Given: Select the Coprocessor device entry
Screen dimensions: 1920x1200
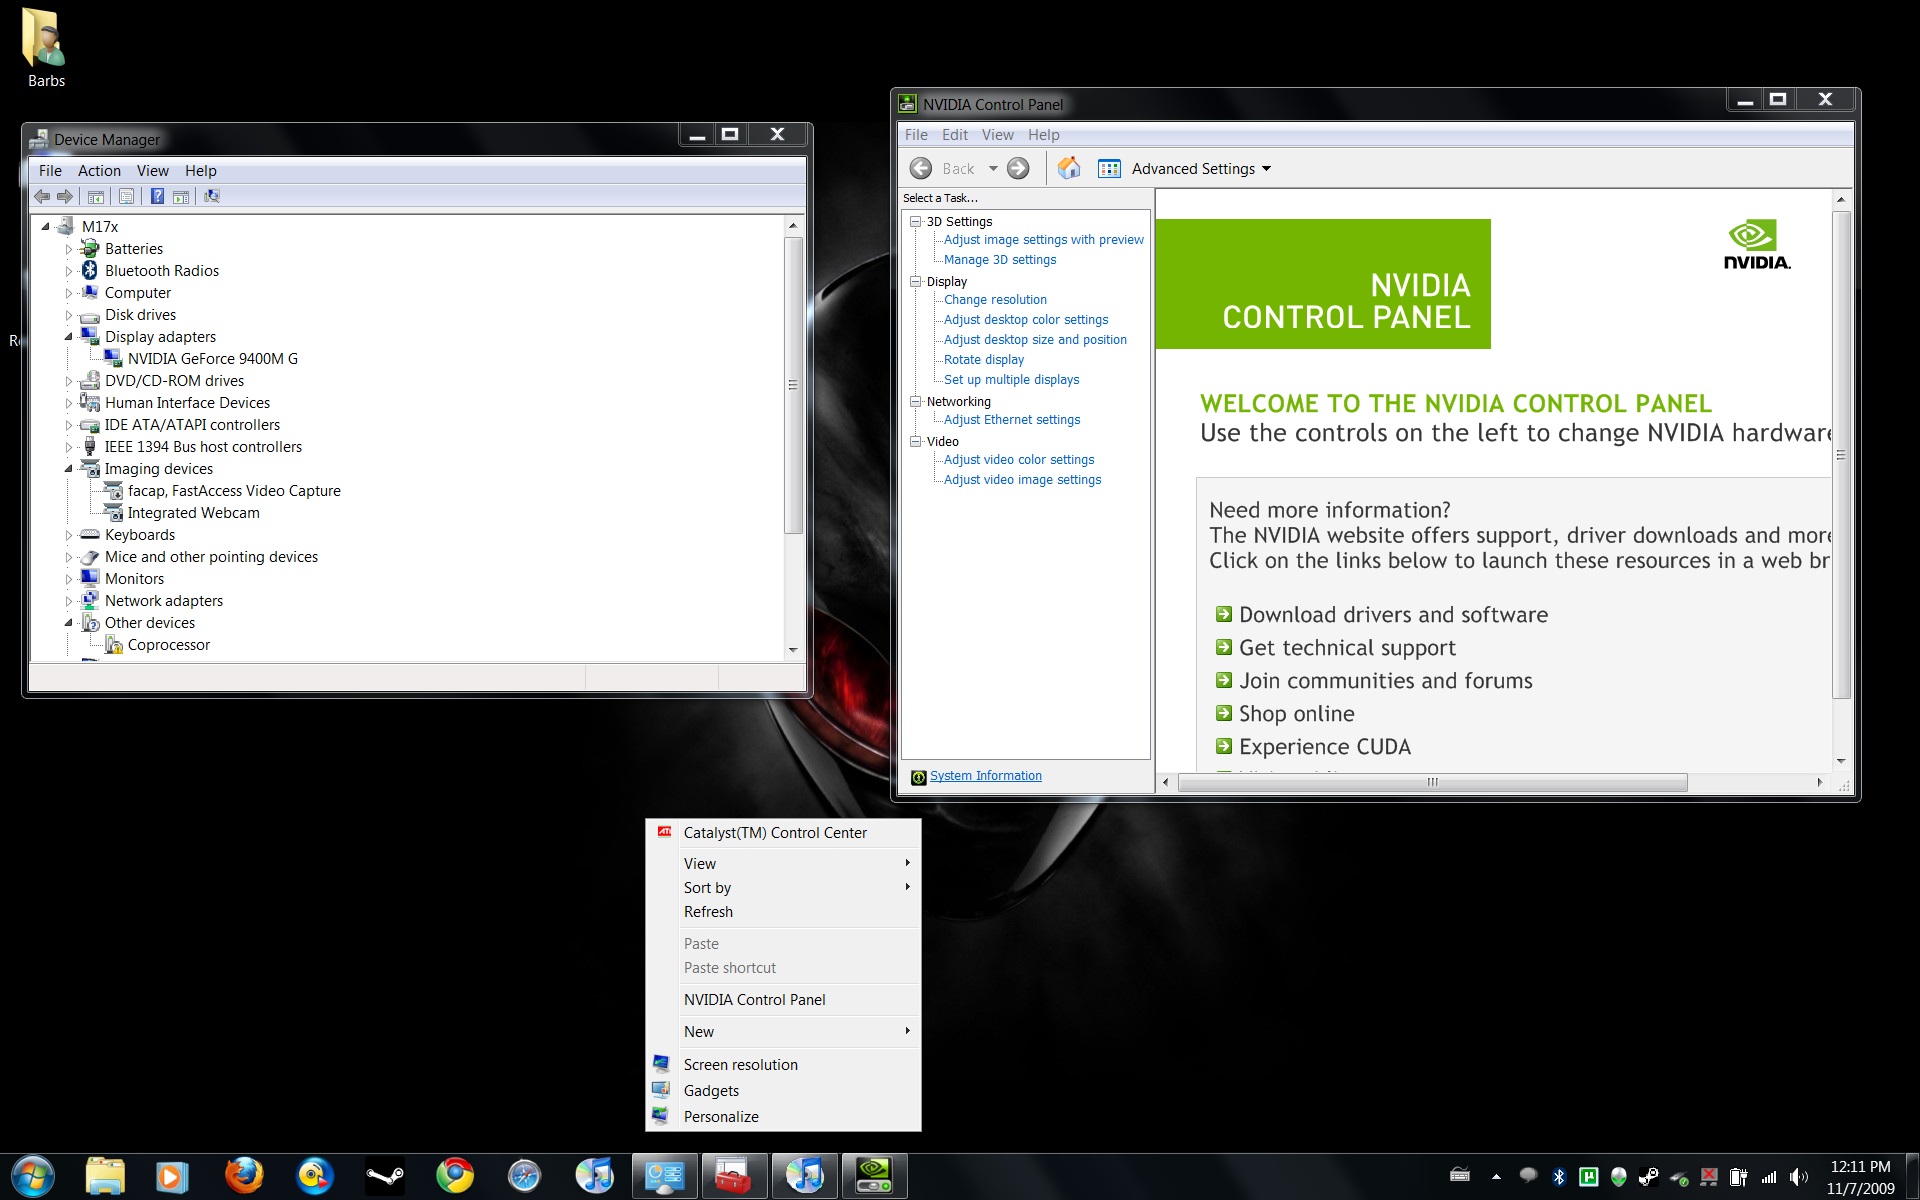Looking at the screenshot, I should pos(168,645).
